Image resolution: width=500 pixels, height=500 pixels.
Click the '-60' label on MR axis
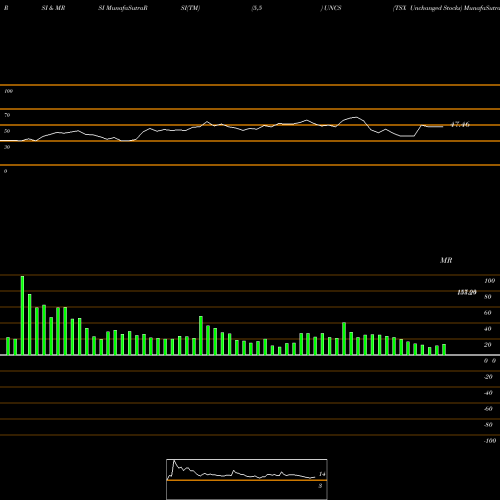(488, 409)
